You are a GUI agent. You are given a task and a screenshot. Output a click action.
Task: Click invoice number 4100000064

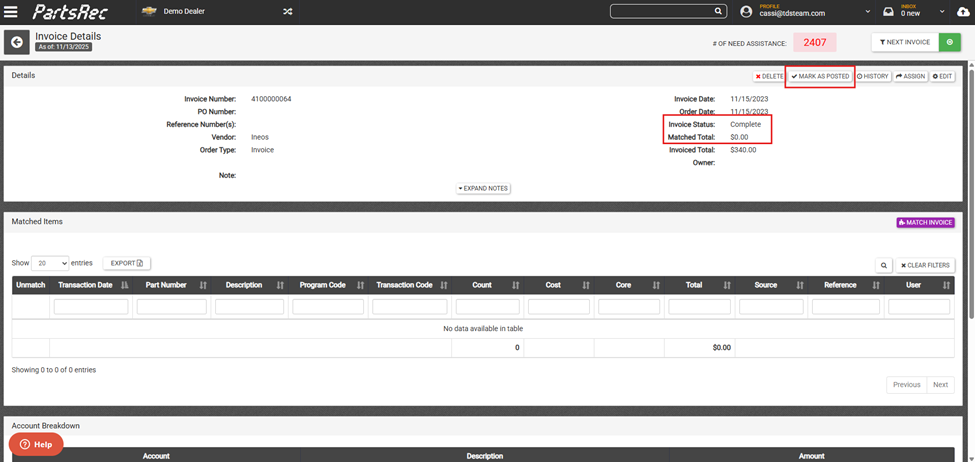pos(271,99)
